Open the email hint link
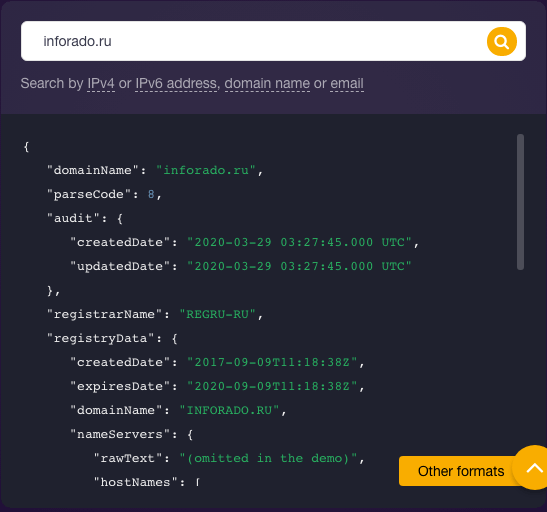547x512 pixels. click(347, 84)
